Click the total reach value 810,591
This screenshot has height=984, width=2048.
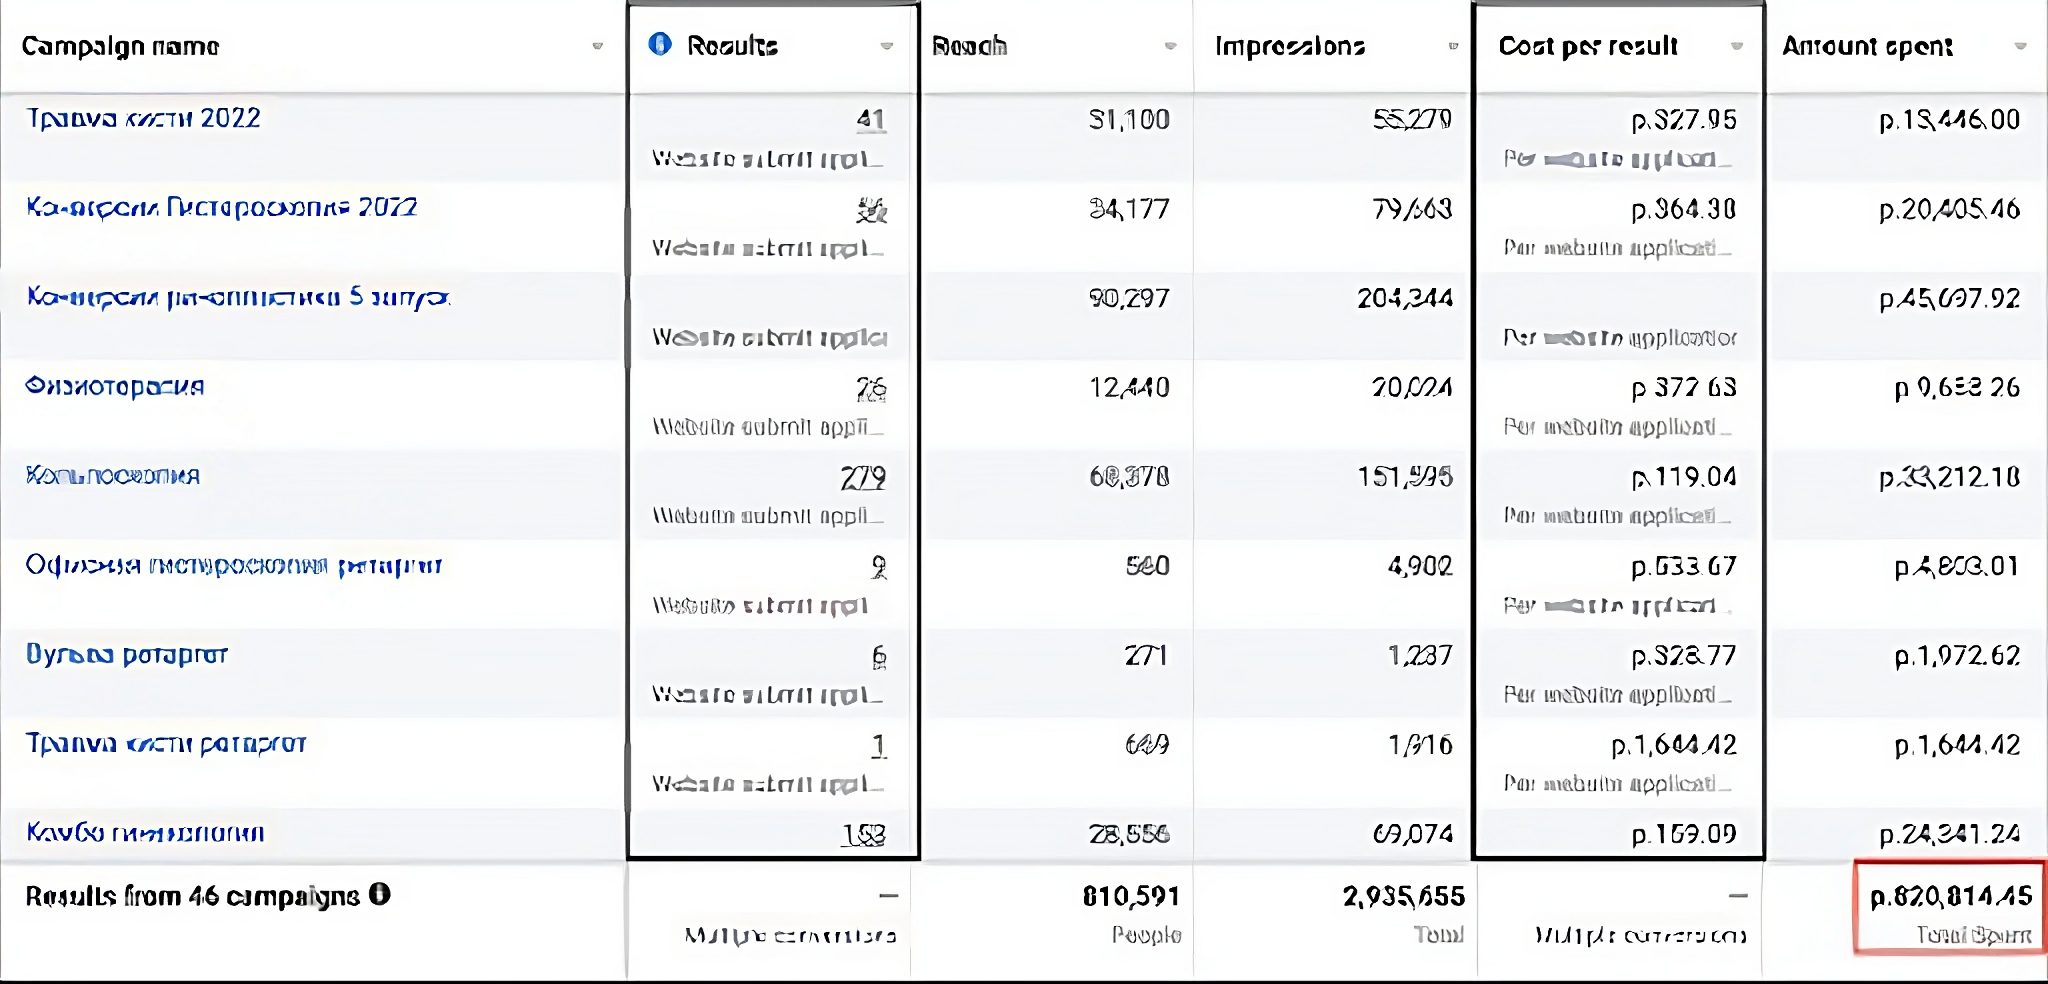pos(1131,897)
